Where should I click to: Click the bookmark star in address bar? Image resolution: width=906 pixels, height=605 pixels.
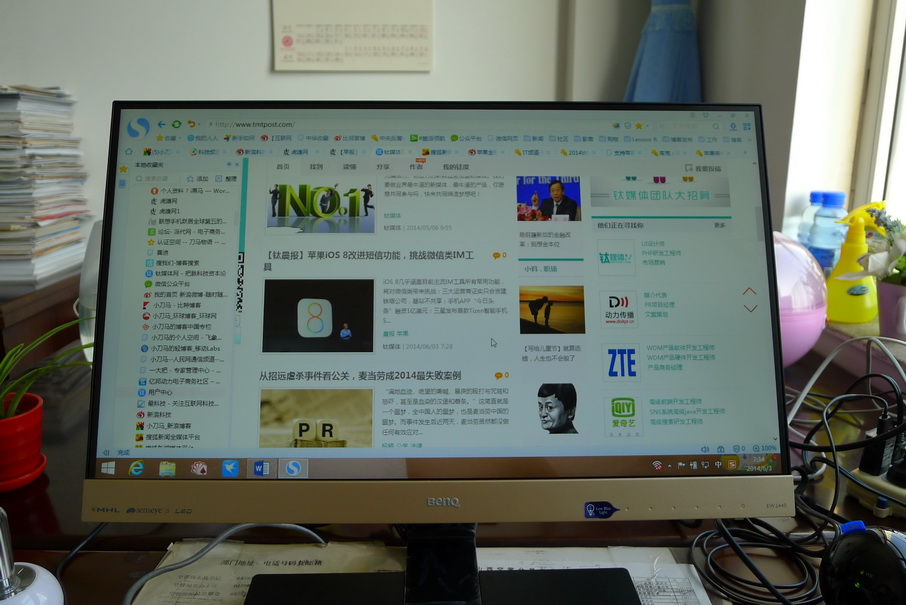[x=640, y=126]
